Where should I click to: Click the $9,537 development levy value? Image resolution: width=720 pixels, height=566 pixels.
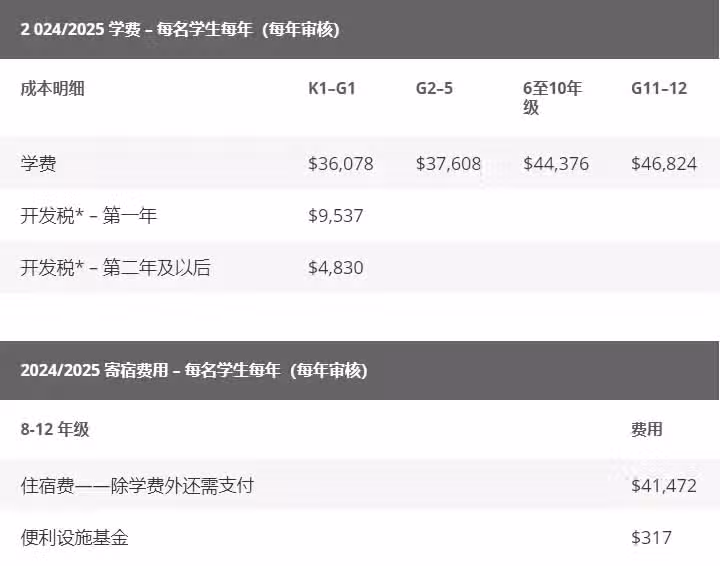(x=336, y=216)
